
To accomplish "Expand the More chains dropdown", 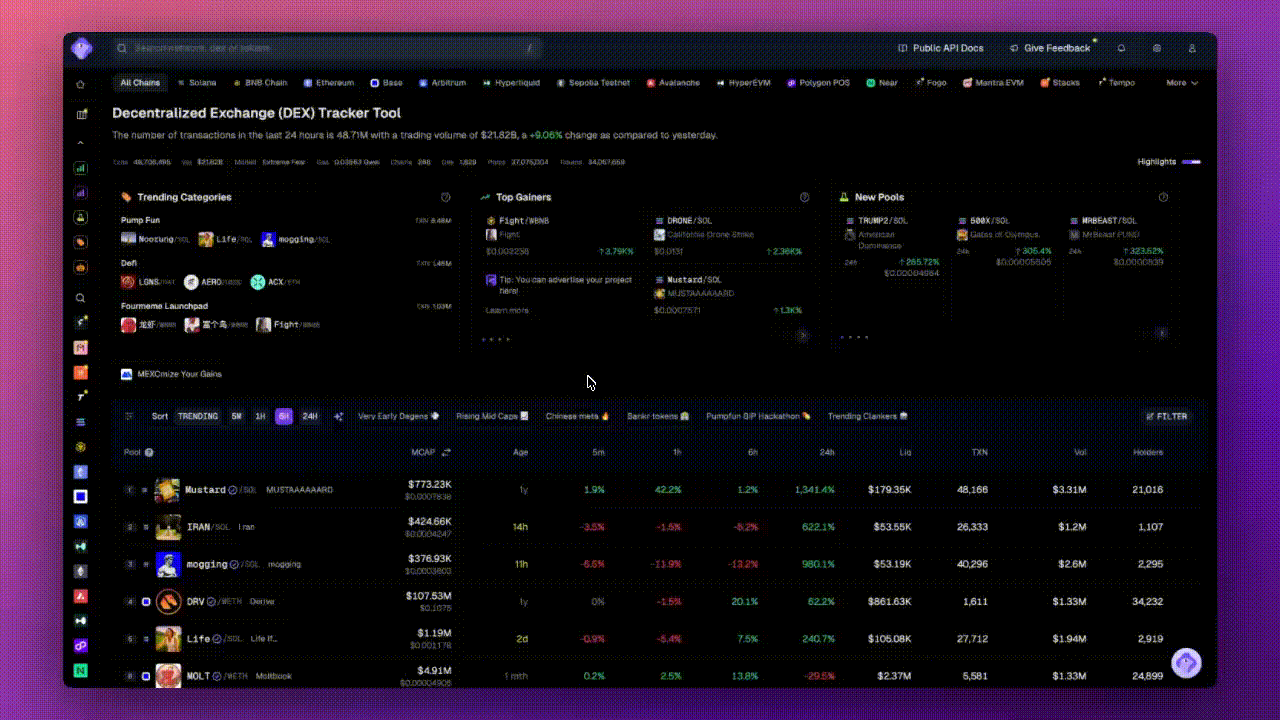I will point(1182,83).
